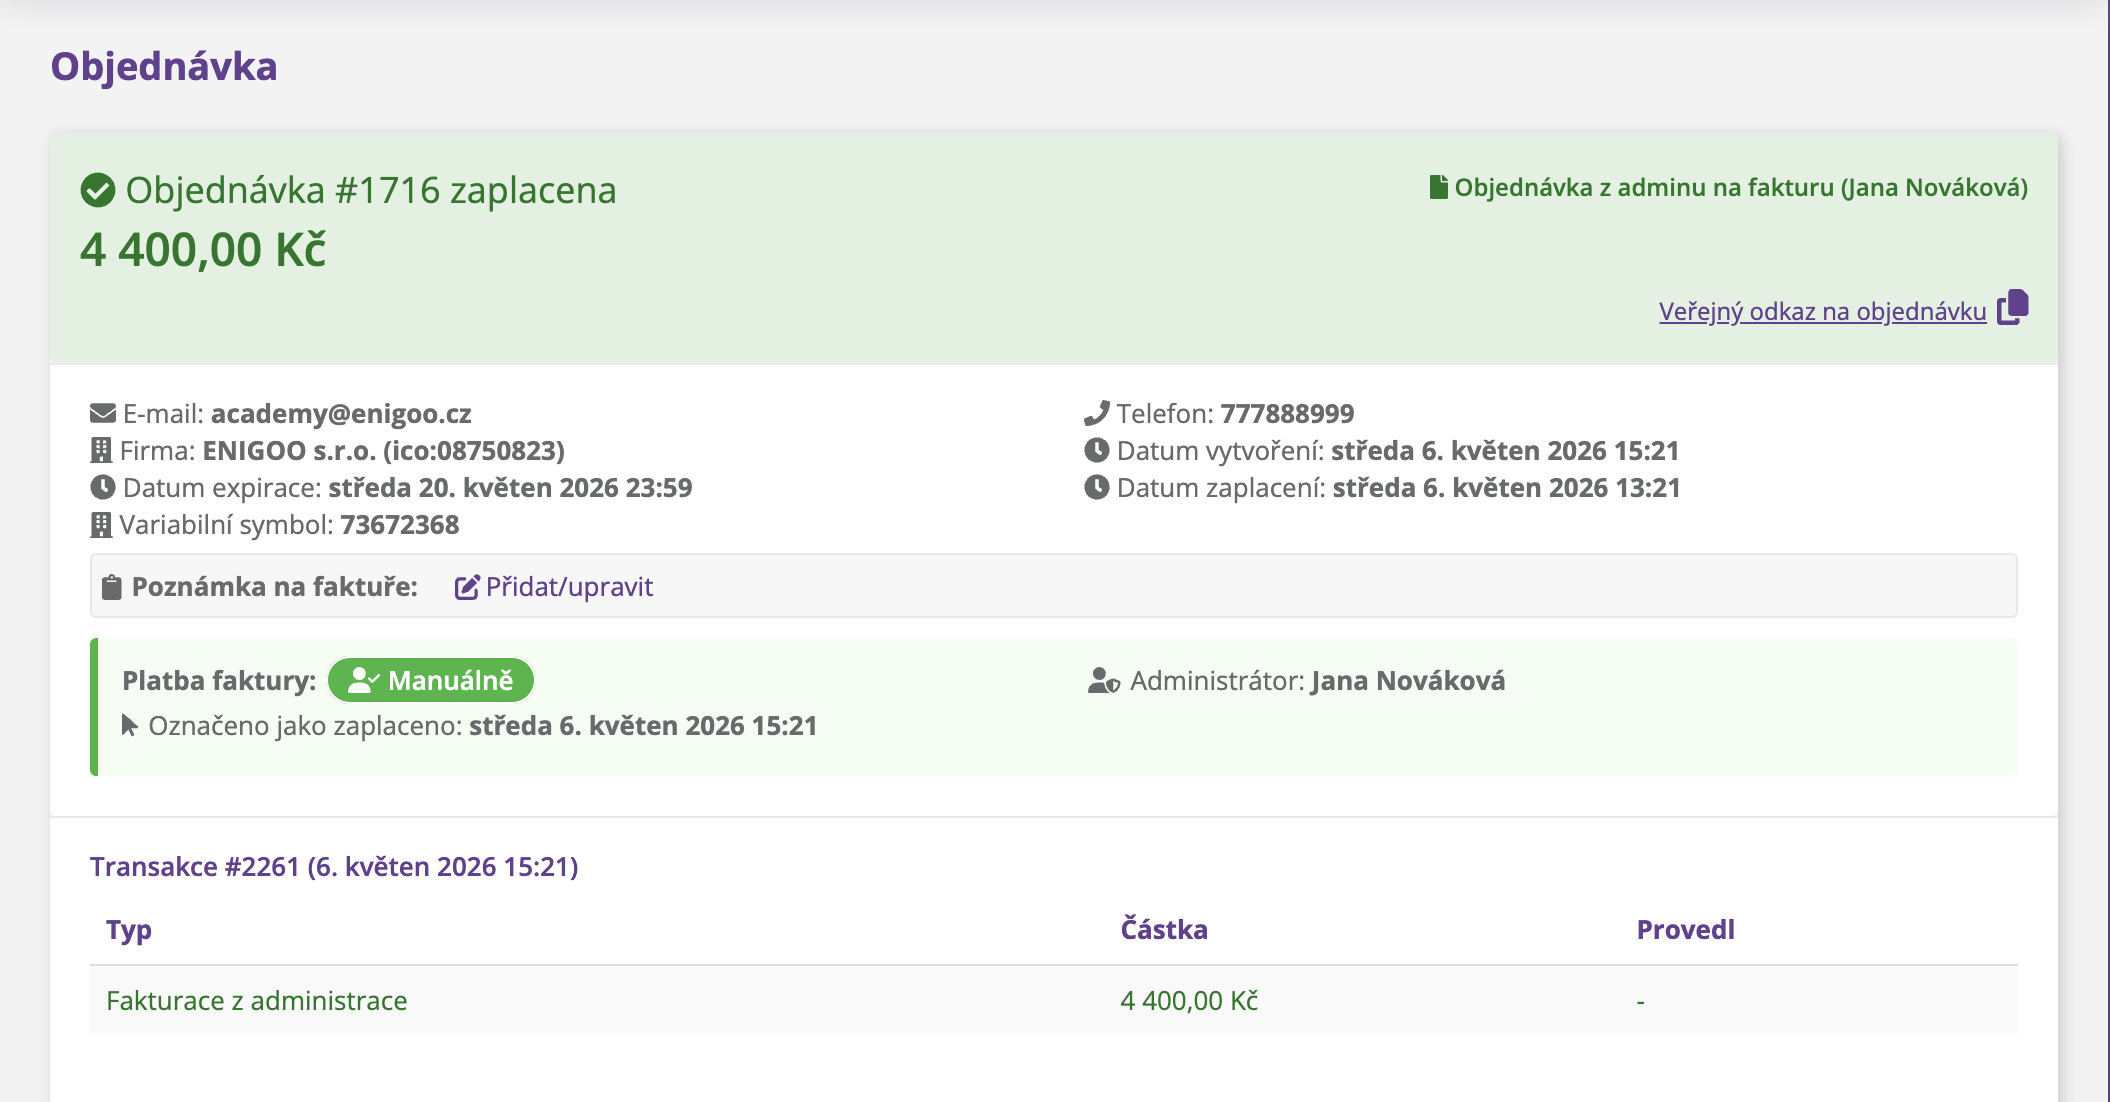Click Přidat/upravit to edit invoice note

click(x=569, y=587)
